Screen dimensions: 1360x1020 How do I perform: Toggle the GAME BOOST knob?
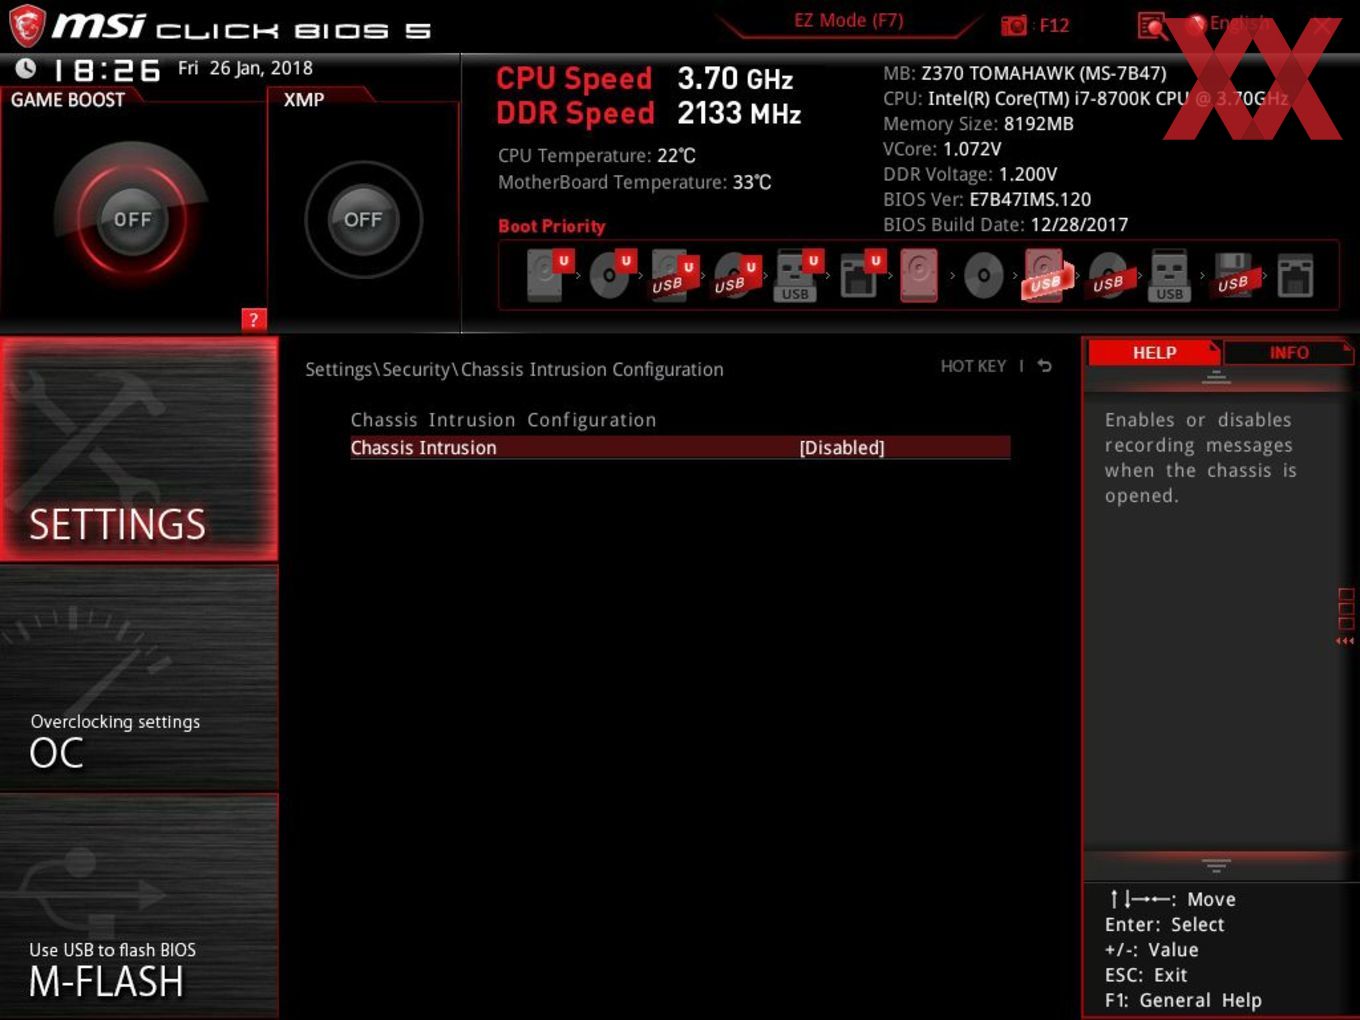132,219
